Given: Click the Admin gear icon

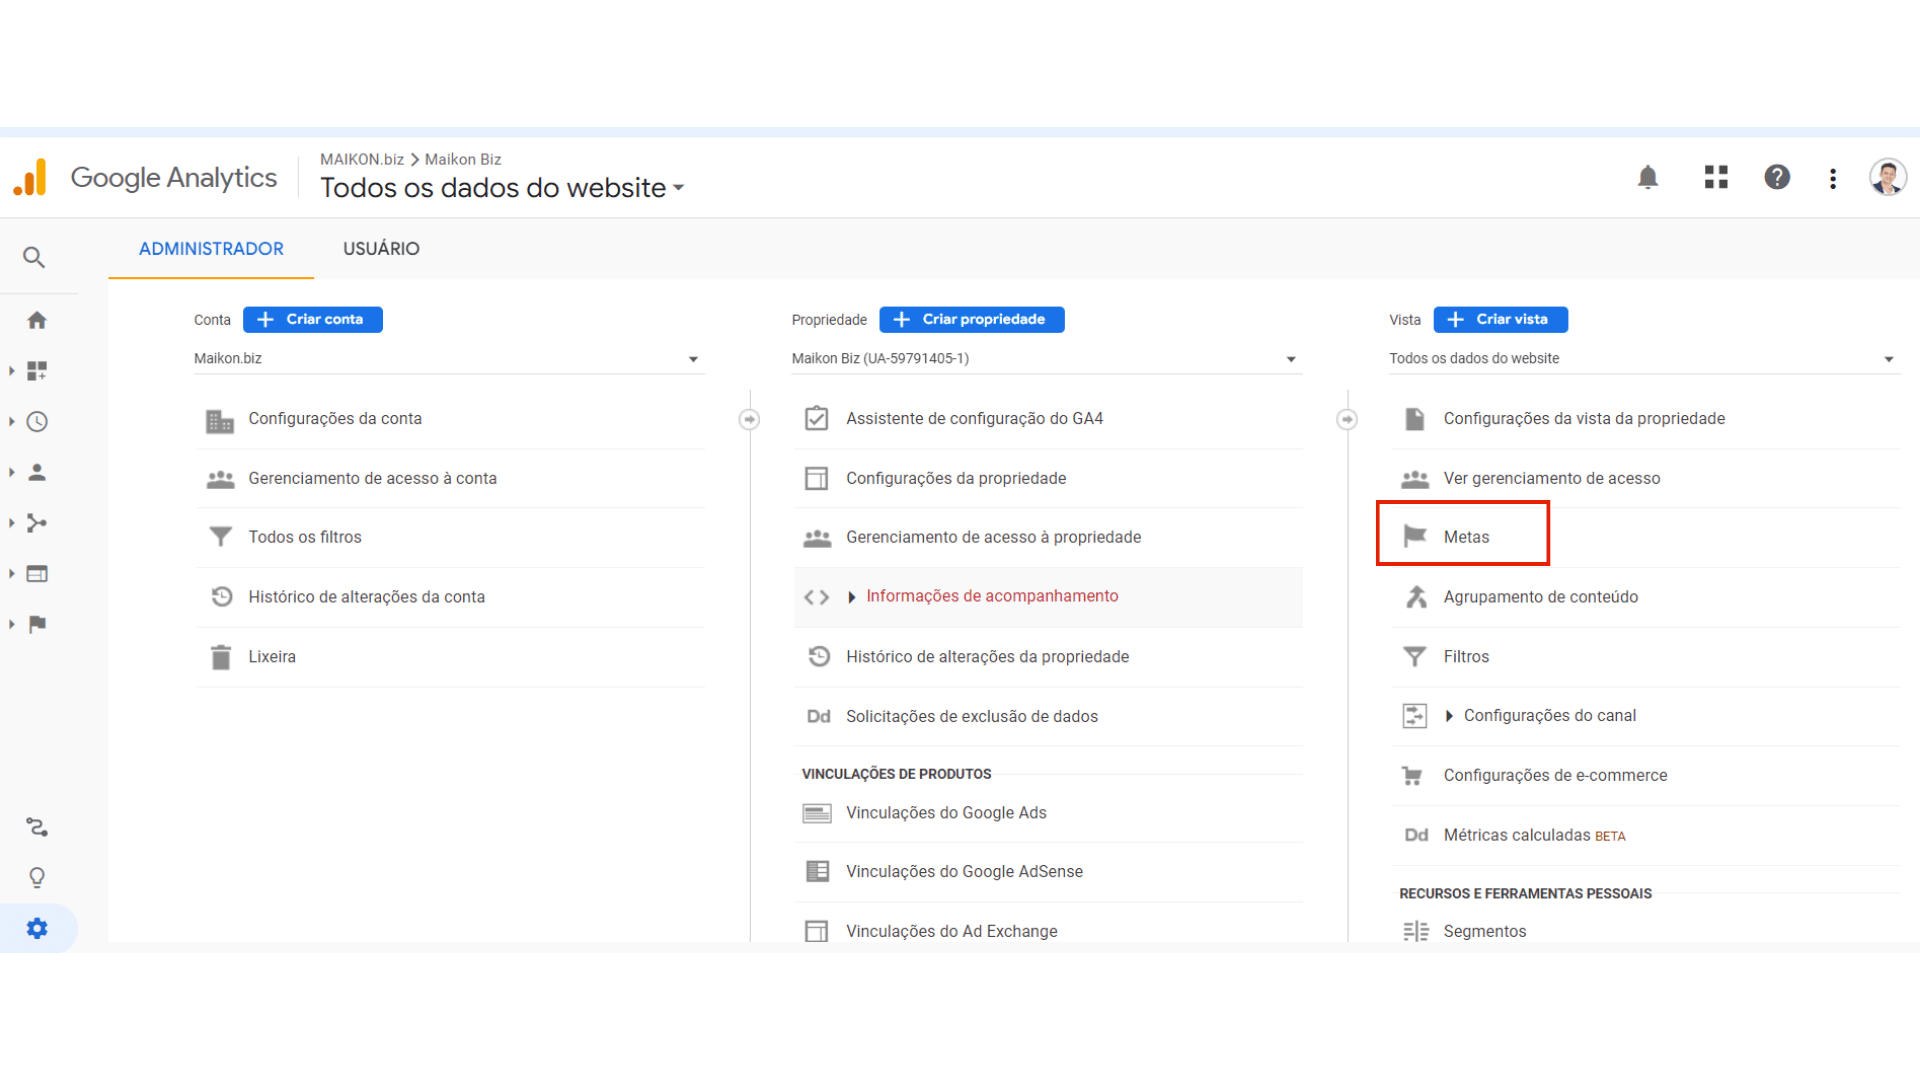Looking at the screenshot, I should [37, 928].
